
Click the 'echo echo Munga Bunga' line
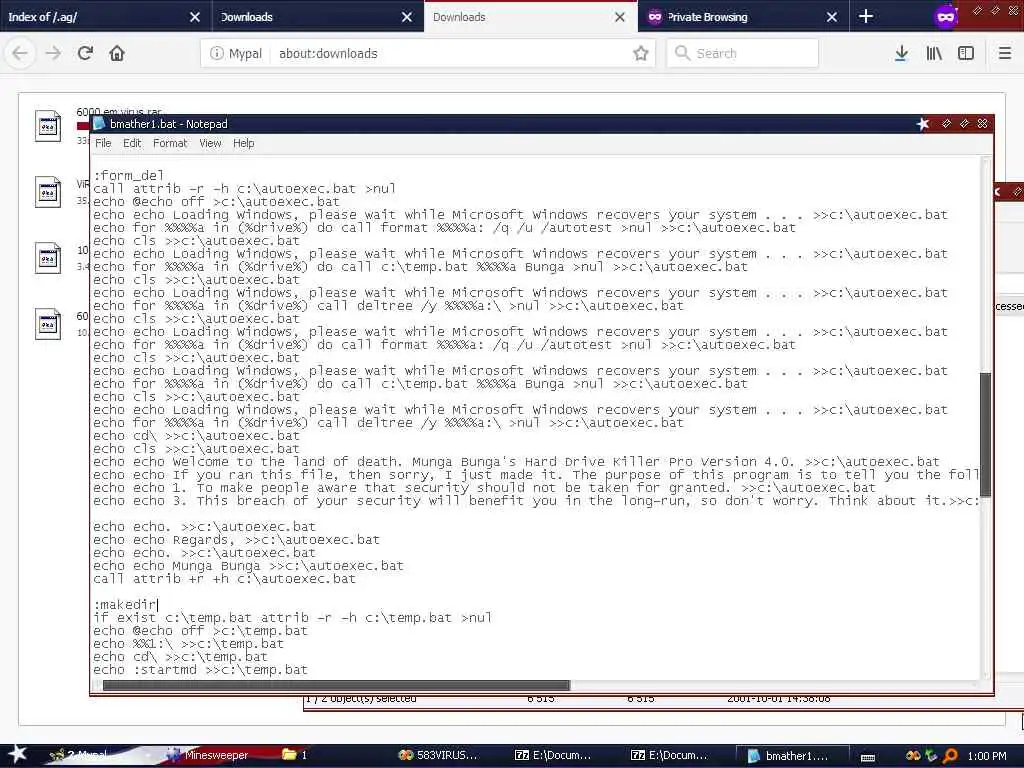248,566
